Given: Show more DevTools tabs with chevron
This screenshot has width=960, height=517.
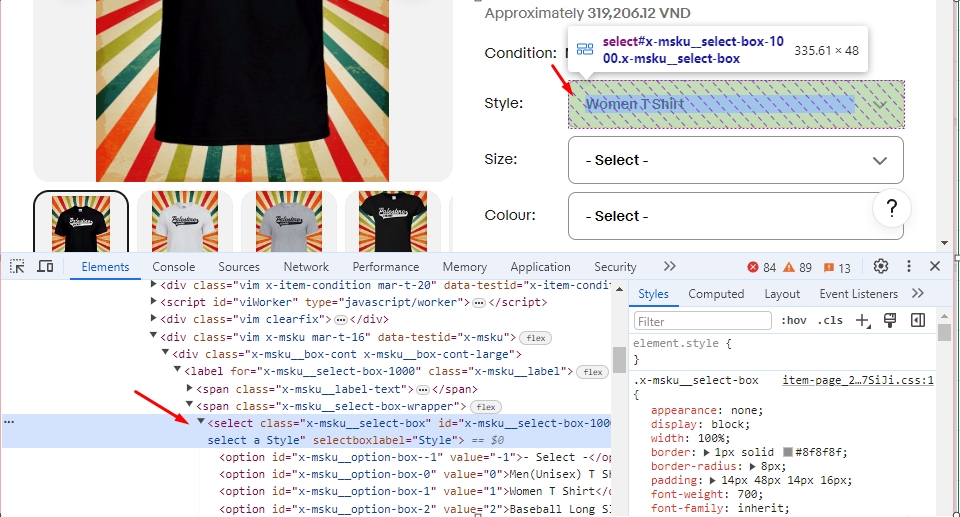Looking at the screenshot, I should [x=670, y=267].
